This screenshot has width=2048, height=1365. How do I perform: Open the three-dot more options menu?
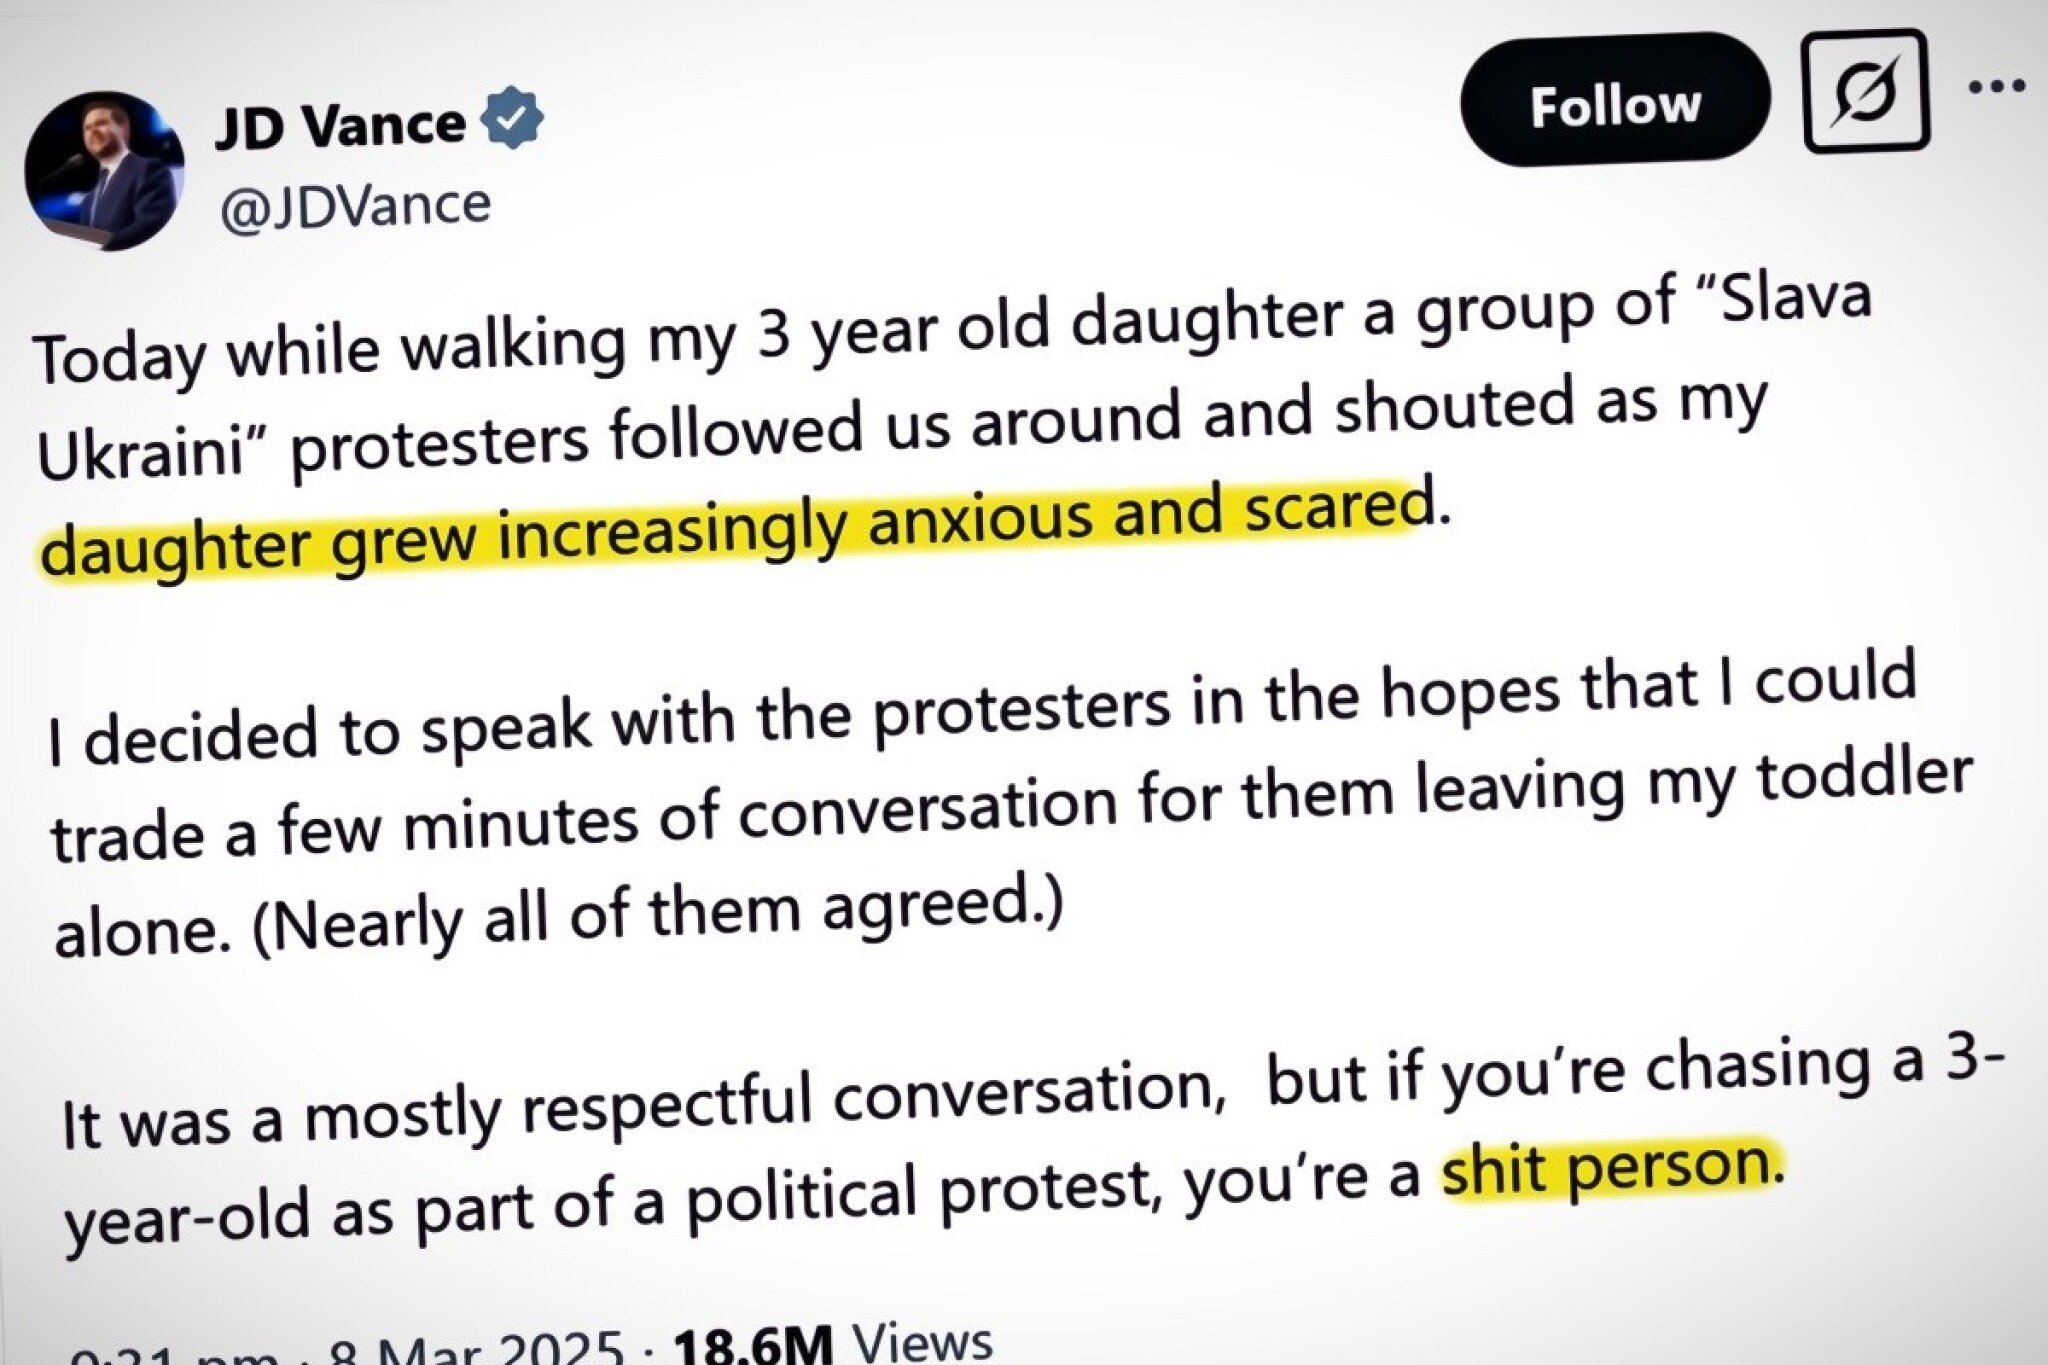(1996, 86)
